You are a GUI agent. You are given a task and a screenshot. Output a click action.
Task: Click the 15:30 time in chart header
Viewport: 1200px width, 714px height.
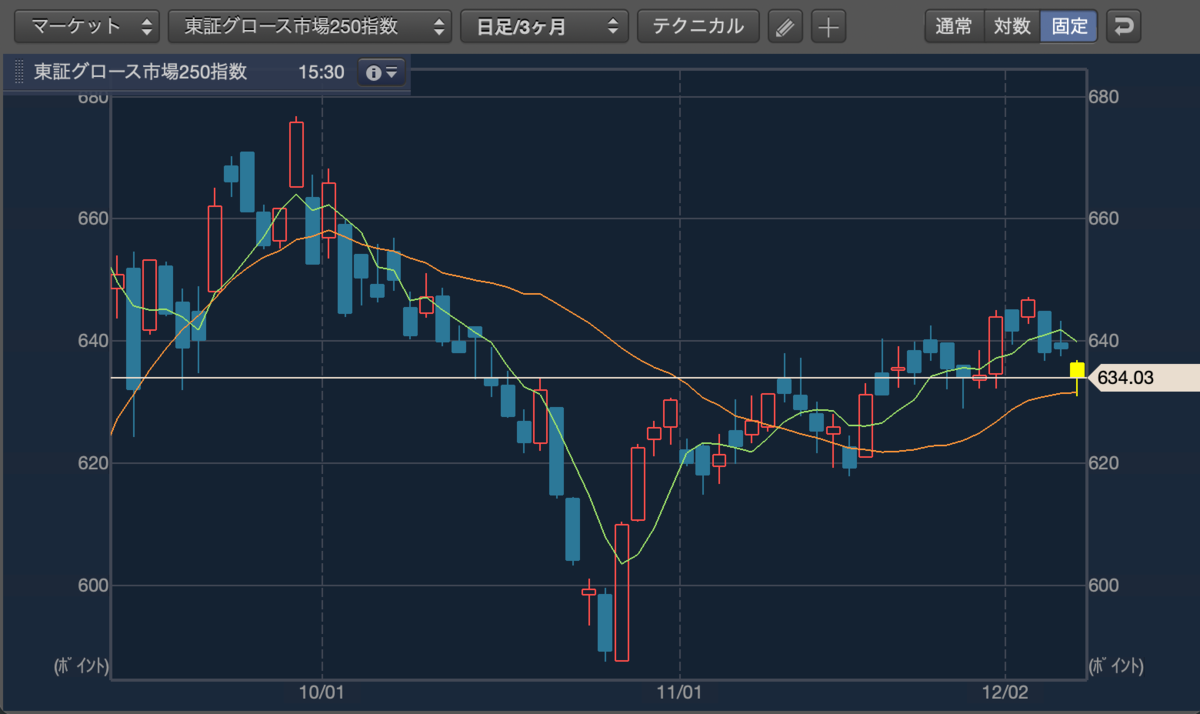click(319, 73)
